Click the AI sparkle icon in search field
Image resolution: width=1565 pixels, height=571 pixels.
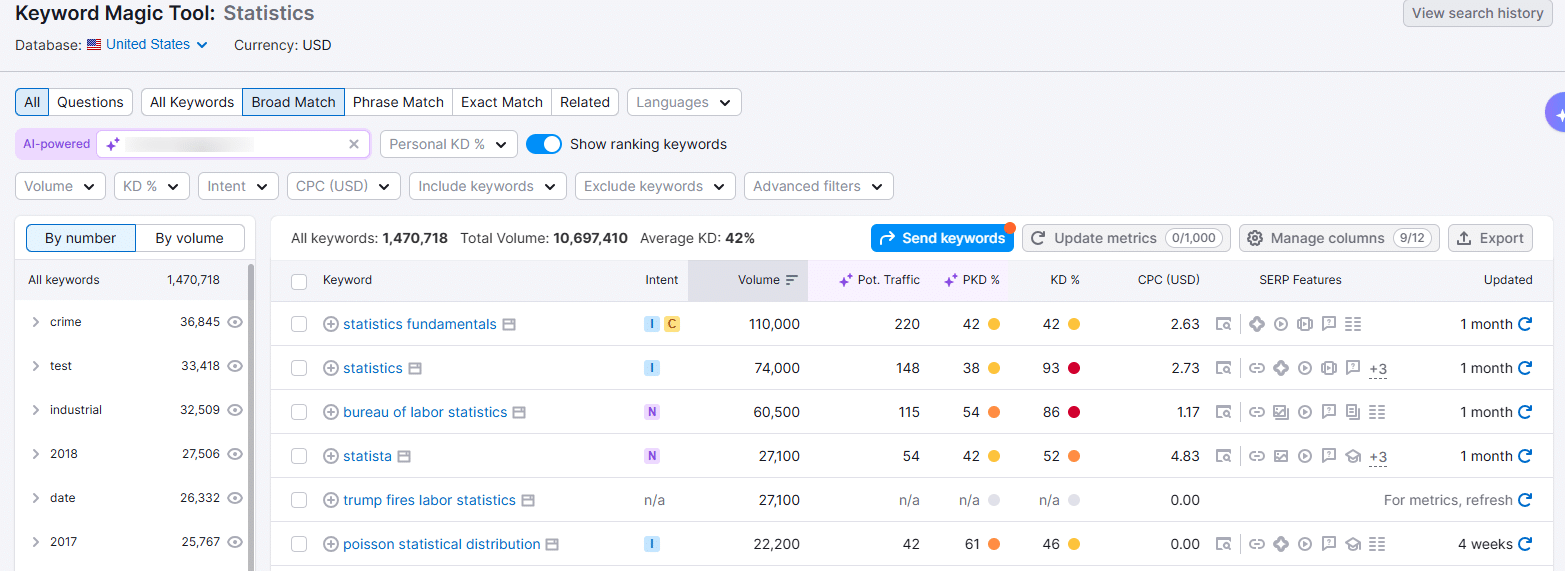113,144
